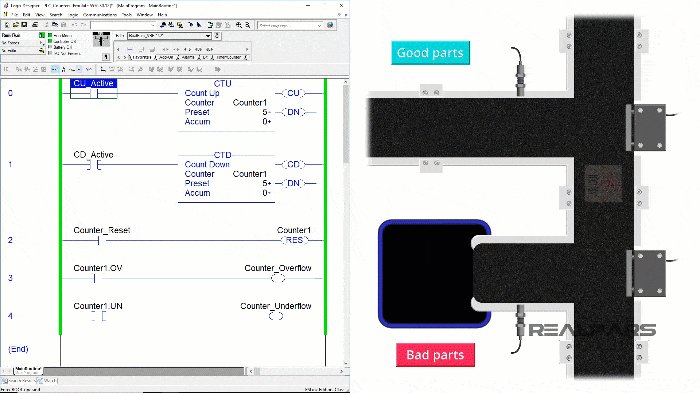Save the project with the floppy icon

click(24, 25)
